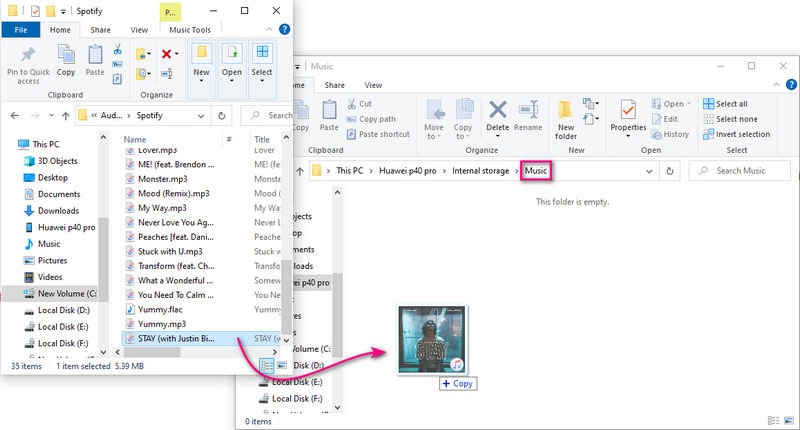Screen dimensions: 800x430
Task: Open Move to menu in Music window
Action: coord(434,119)
